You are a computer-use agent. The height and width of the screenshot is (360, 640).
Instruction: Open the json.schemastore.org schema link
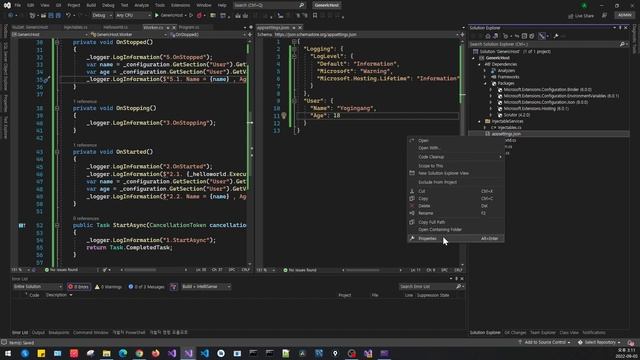pos(315,35)
